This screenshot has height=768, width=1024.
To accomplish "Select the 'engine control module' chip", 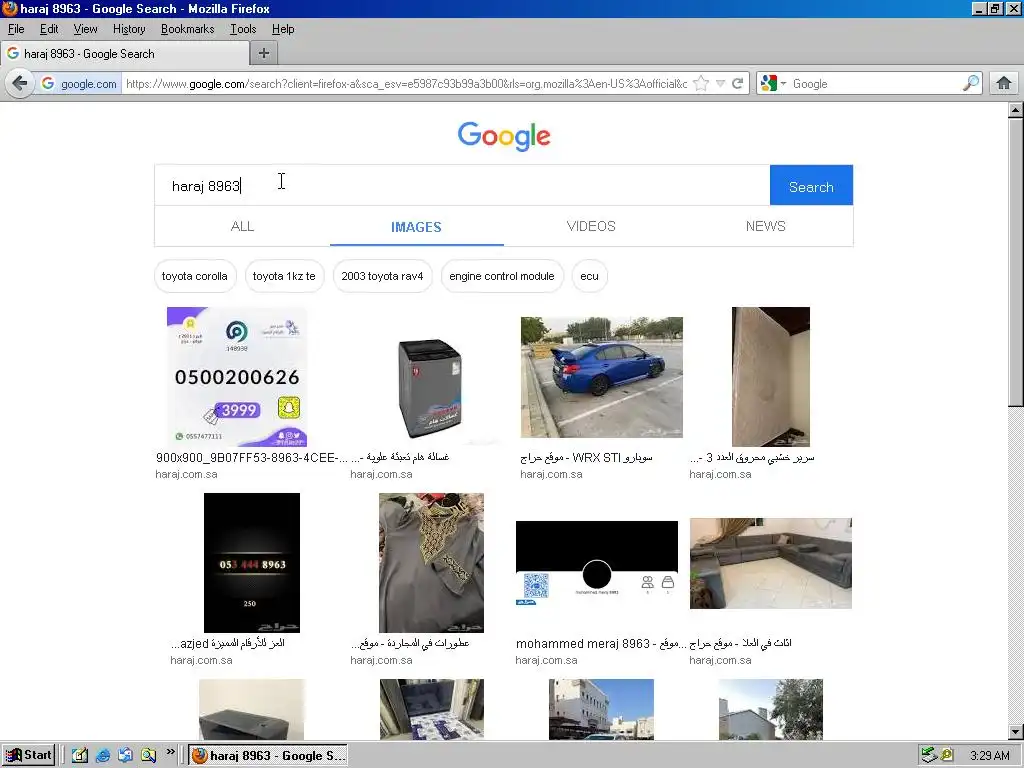I will pyautogui.click(x=502, y=276).
